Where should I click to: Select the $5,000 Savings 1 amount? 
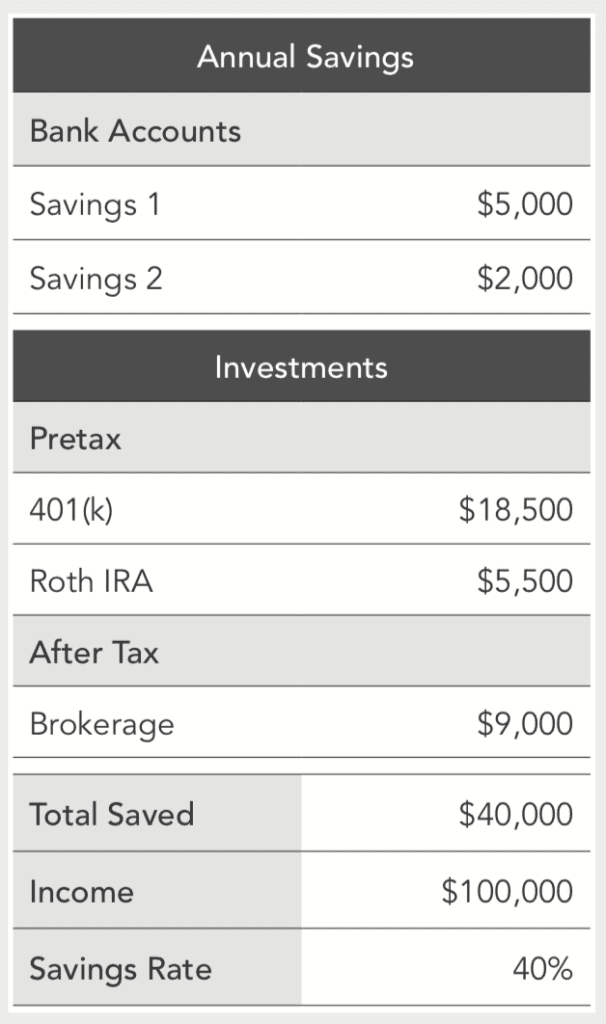[x=524, y=205]
